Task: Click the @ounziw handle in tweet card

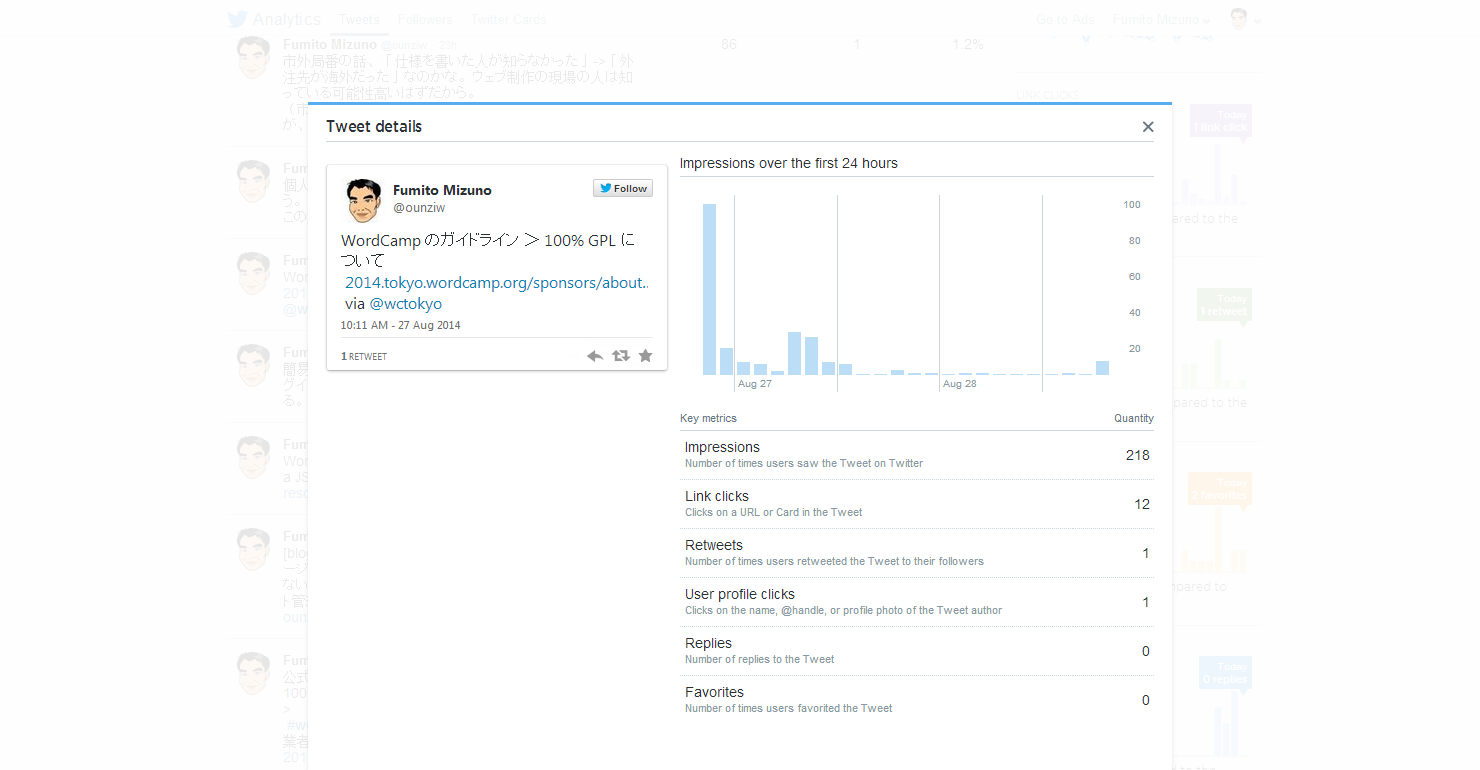Action: point(419,208)
